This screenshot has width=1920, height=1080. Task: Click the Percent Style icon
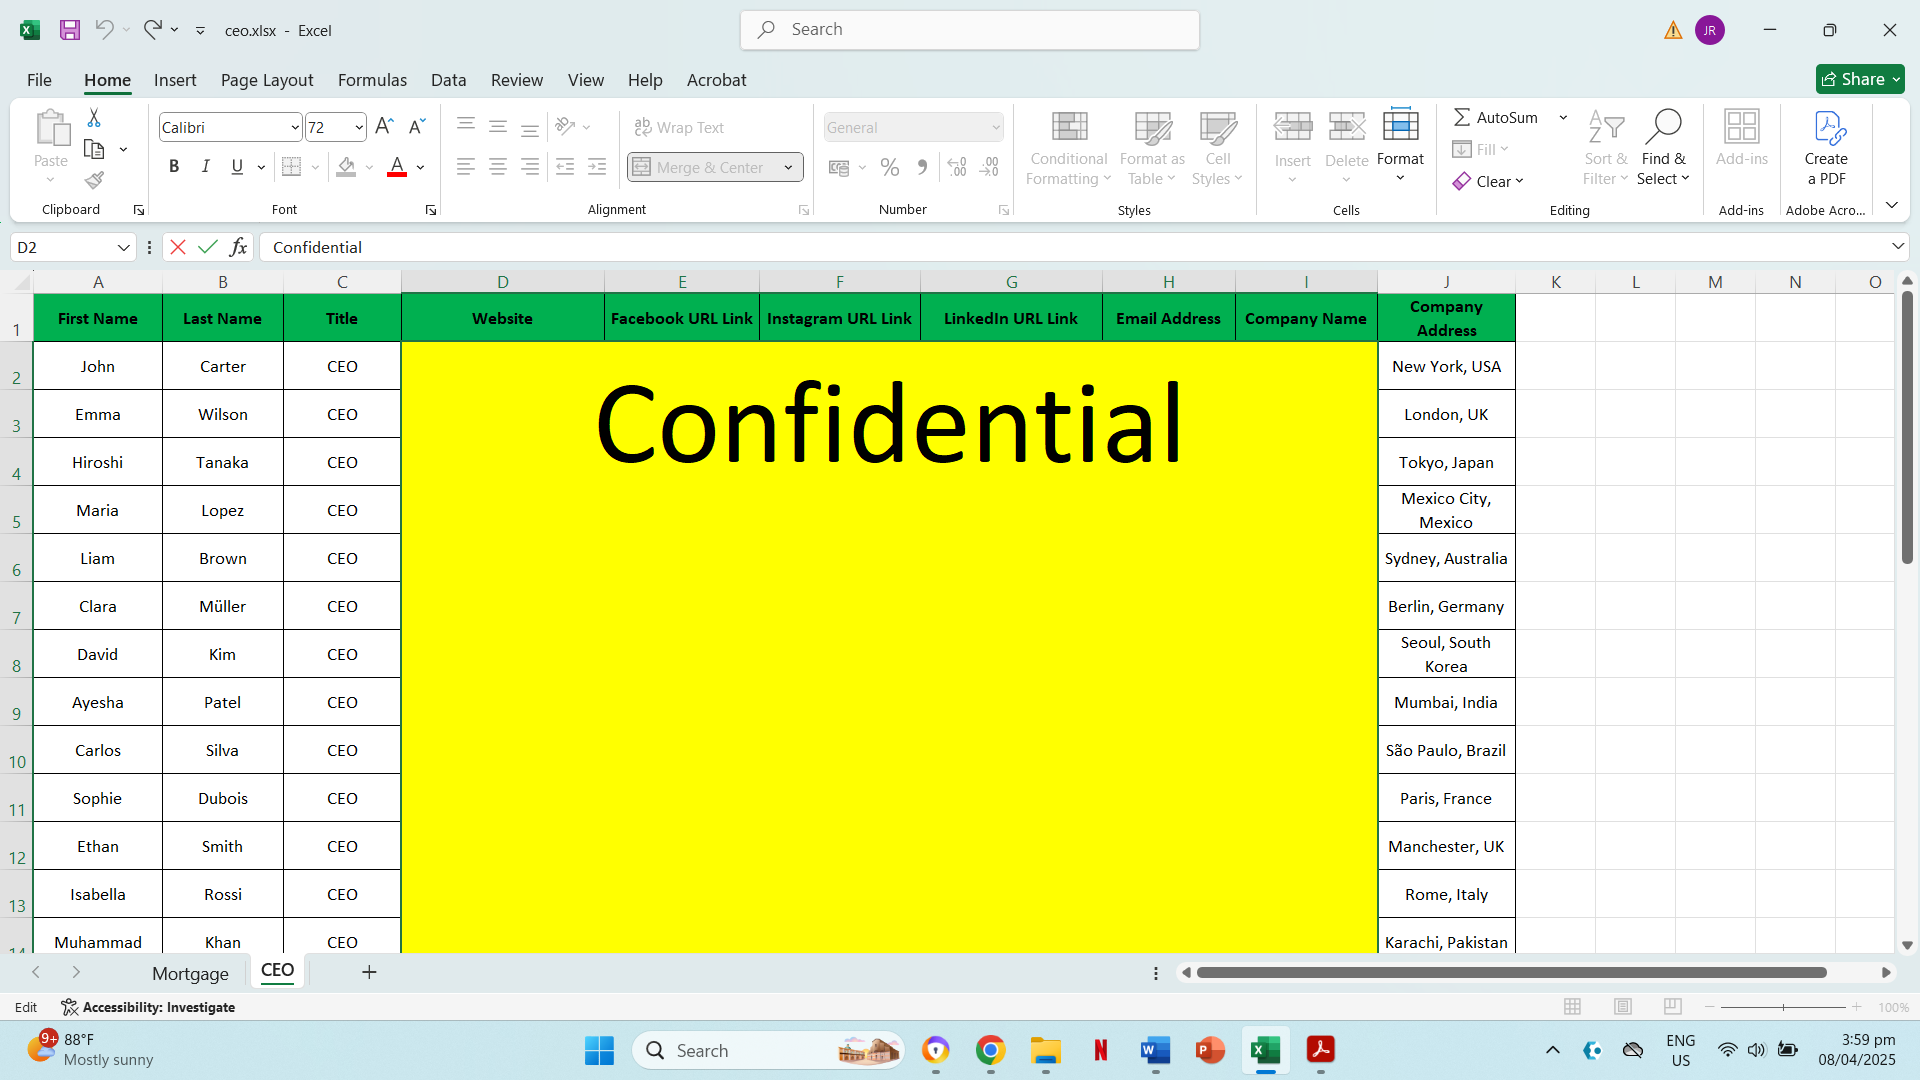tap(889, 167)
